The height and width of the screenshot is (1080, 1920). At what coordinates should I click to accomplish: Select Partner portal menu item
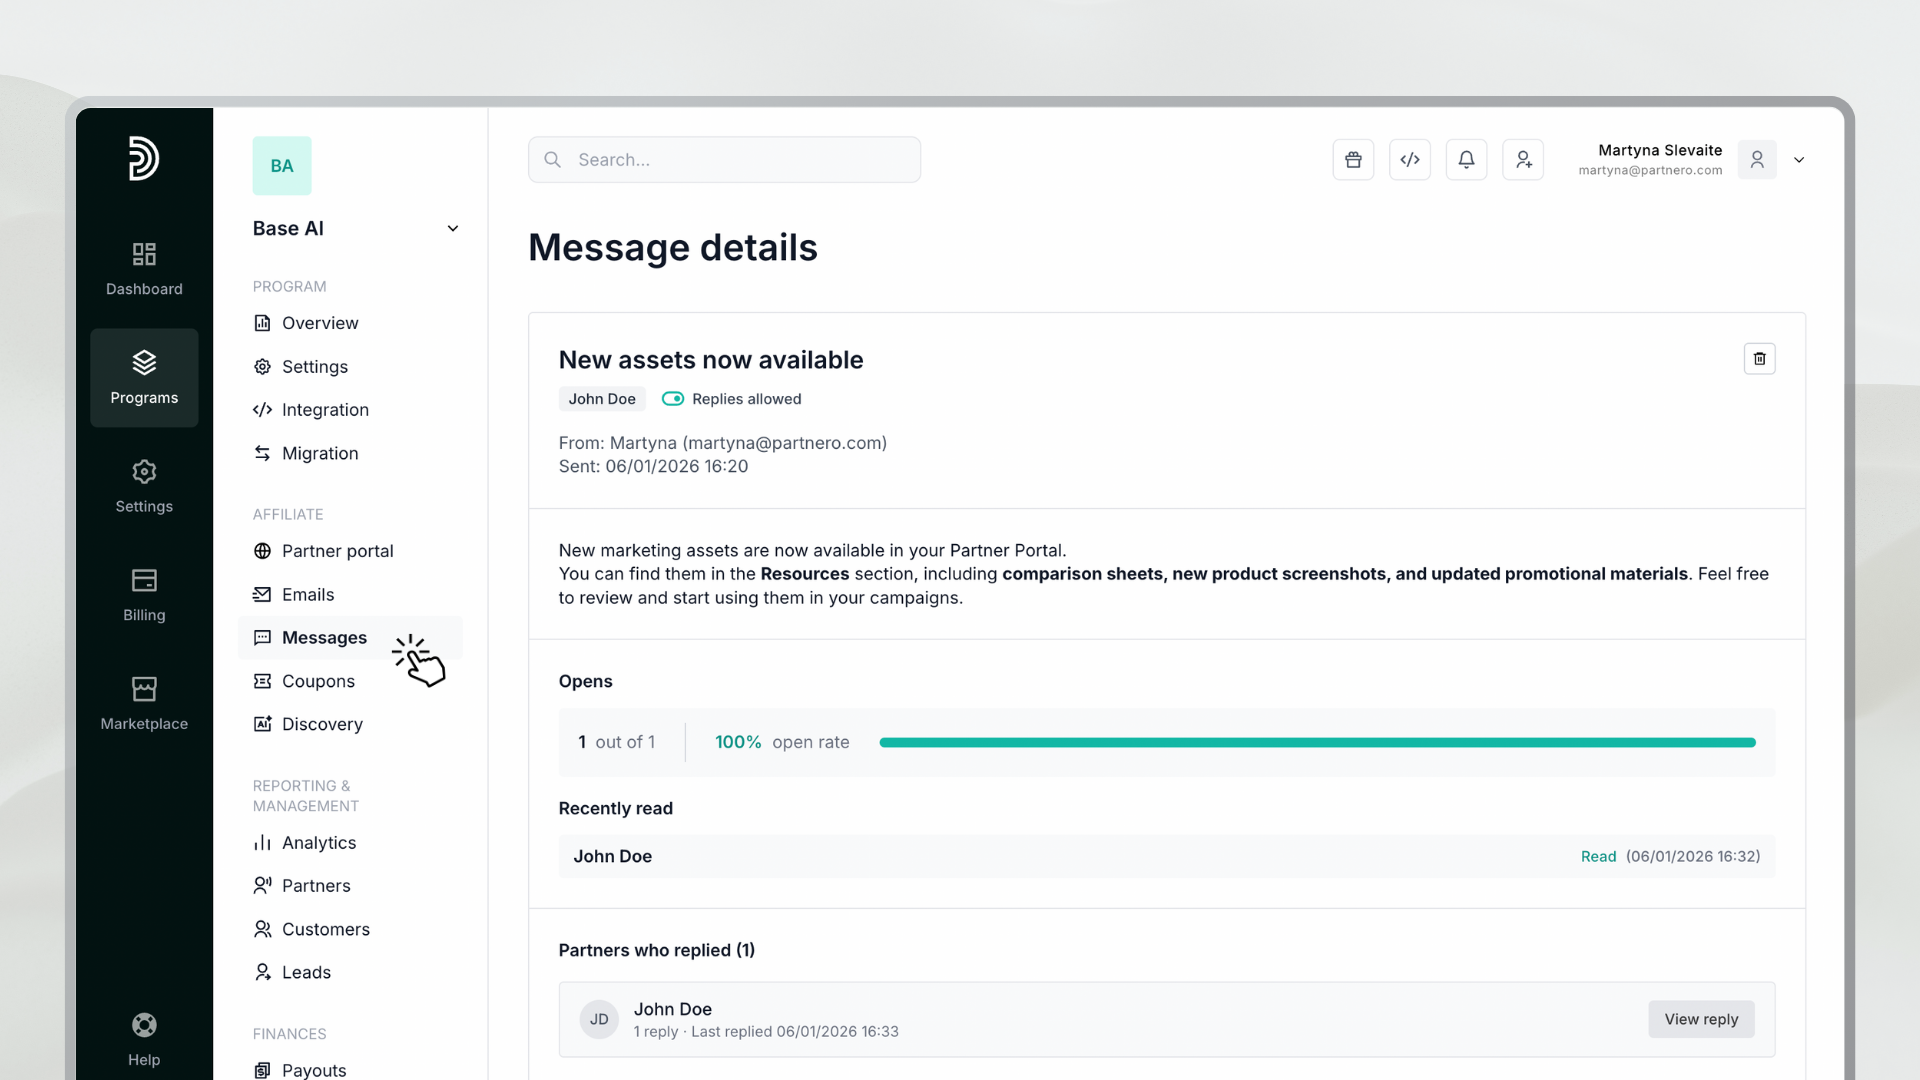click(x=337, y=551)
